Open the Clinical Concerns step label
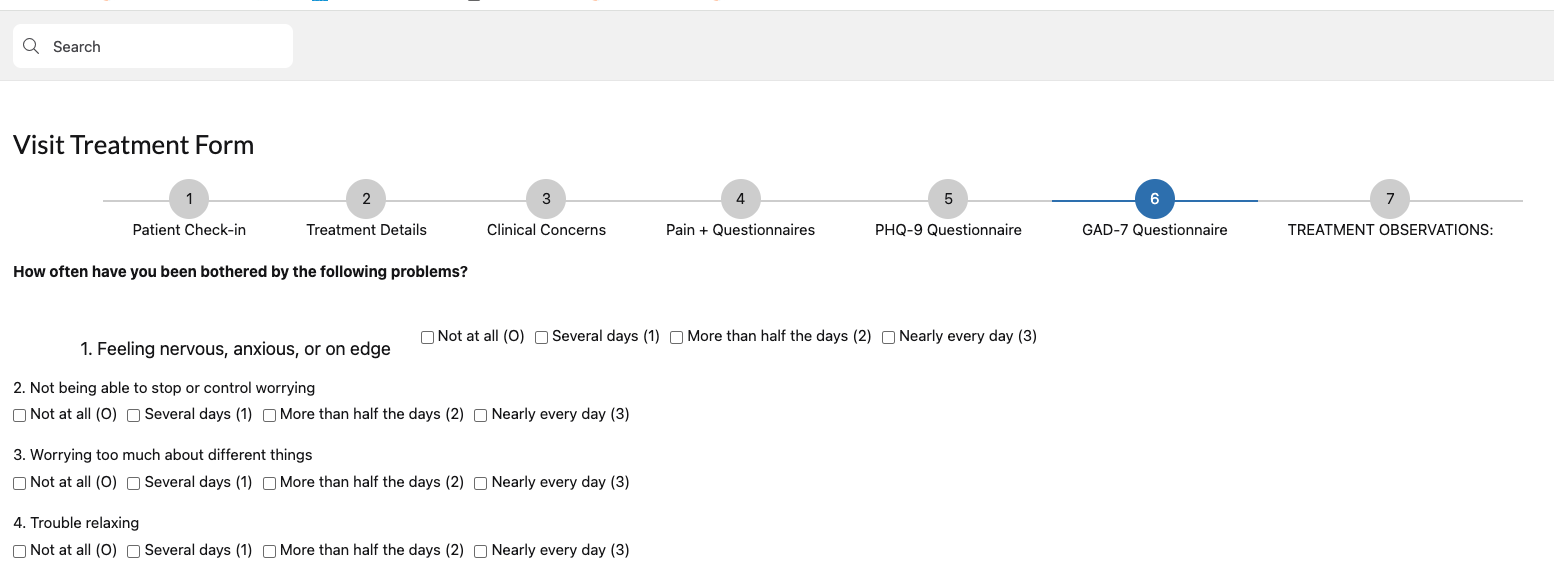1554x572 pixels. point(546,230)
